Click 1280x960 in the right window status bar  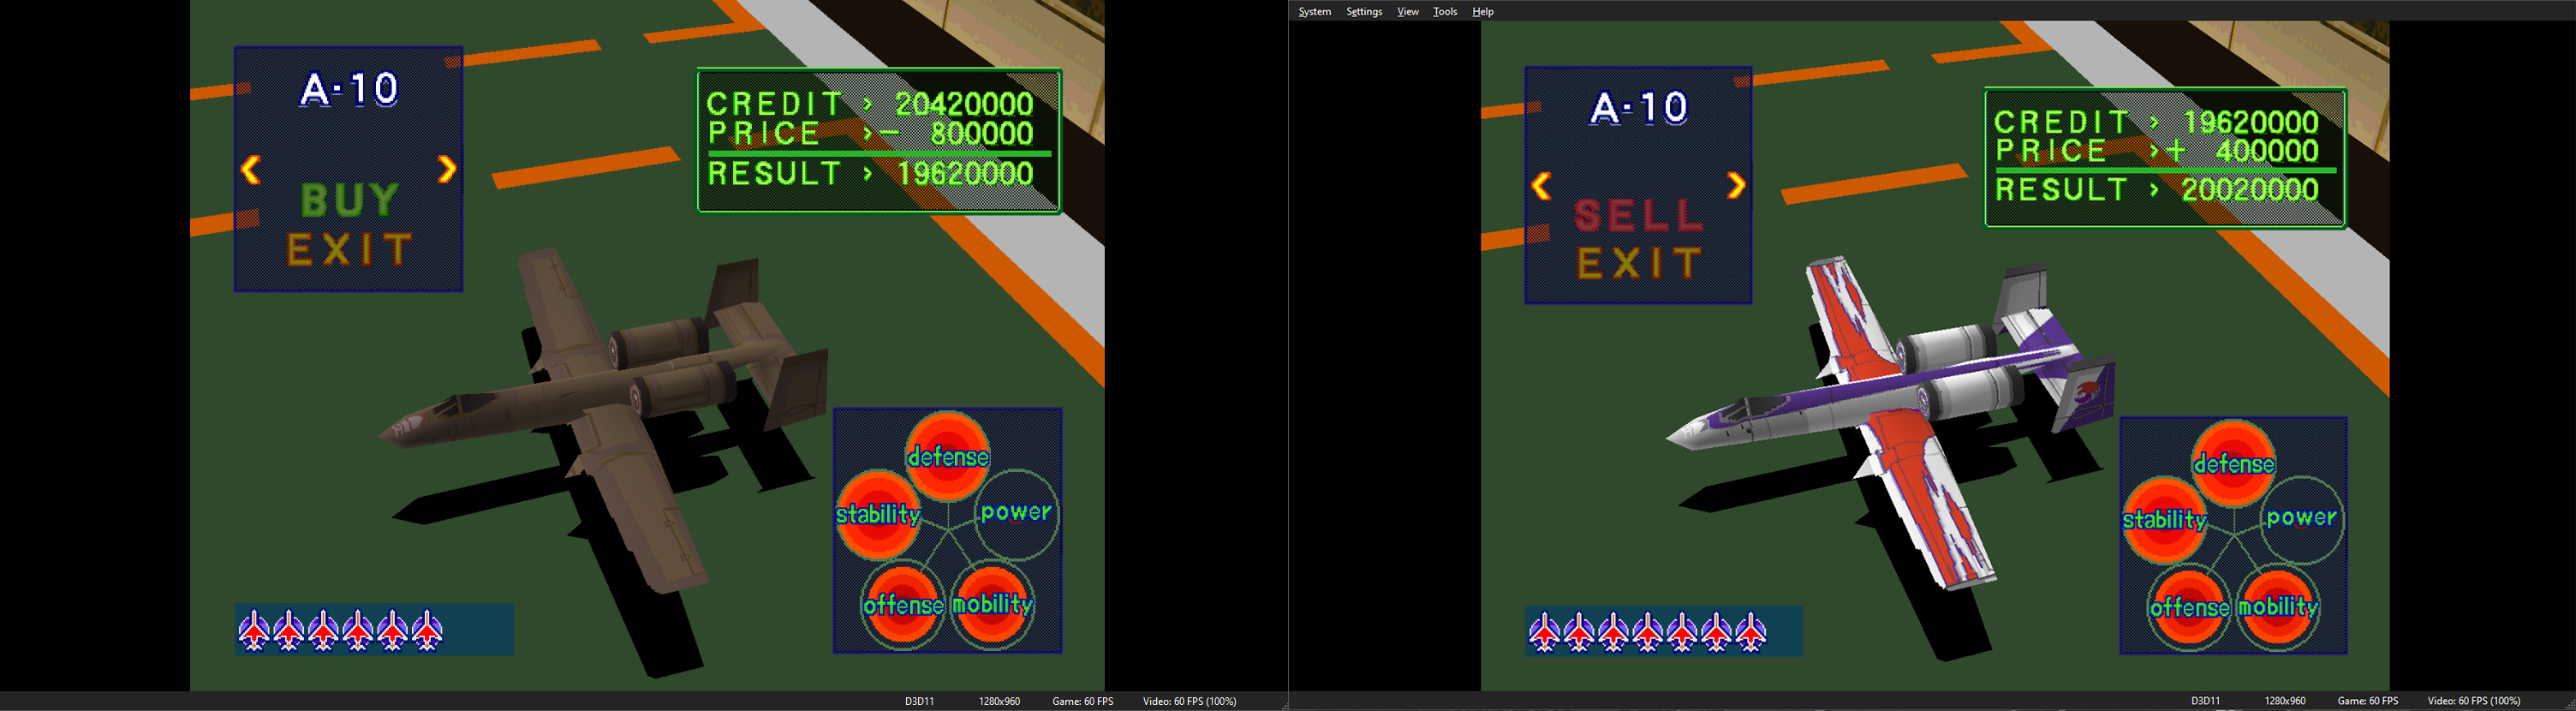coord(2285,701)
